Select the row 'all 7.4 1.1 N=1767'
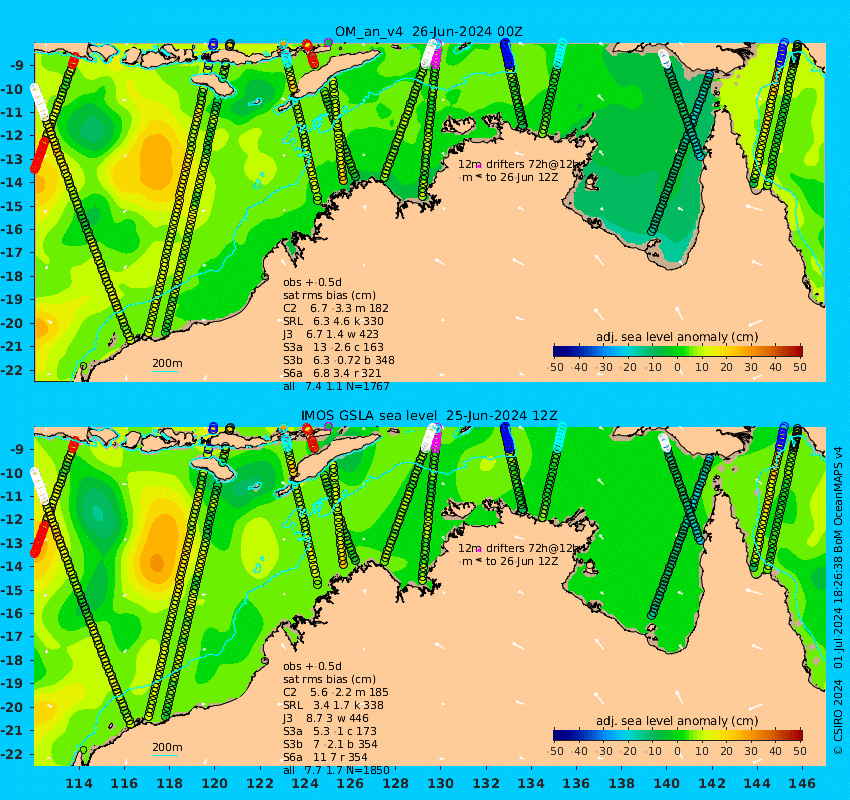850x800 pixels. coord(336,386)
